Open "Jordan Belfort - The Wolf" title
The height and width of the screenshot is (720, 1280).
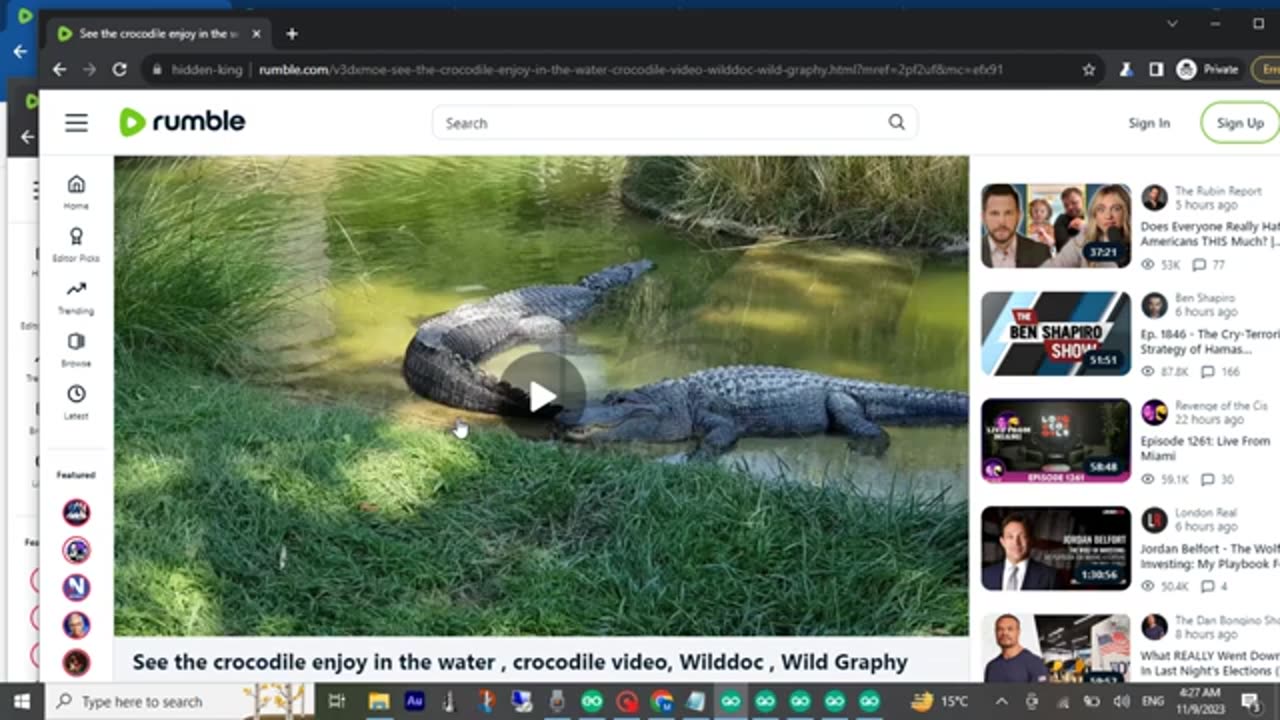[x=1210, y=556]
